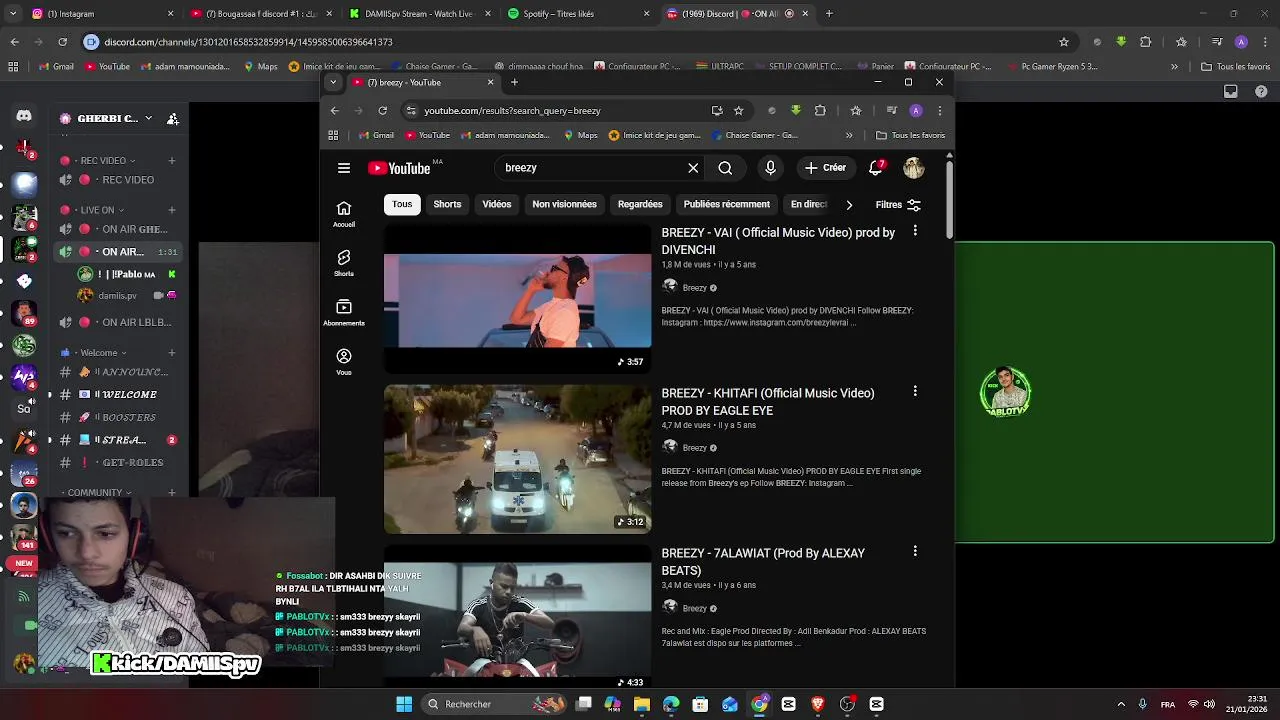Select the En direct filter chip
Screen dimensions: 1280x720
(x=809, y=204)
